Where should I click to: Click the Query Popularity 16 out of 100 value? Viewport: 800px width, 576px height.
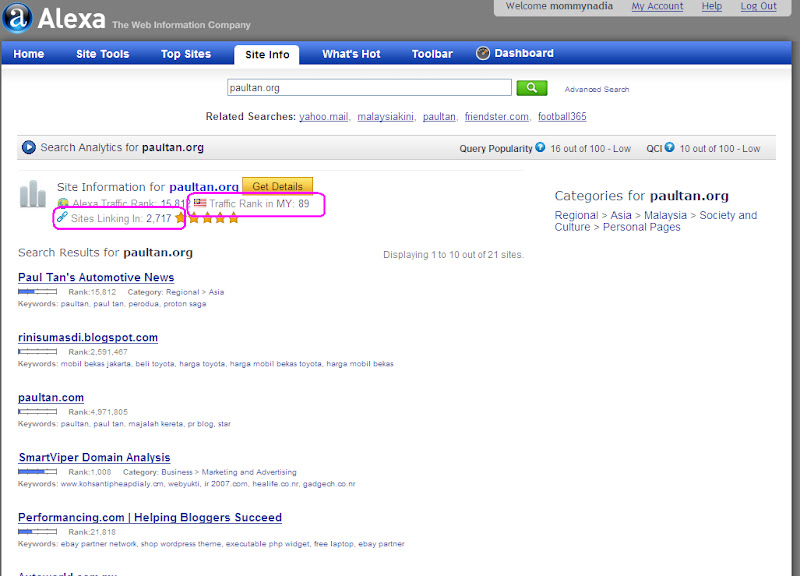(590, 148)
